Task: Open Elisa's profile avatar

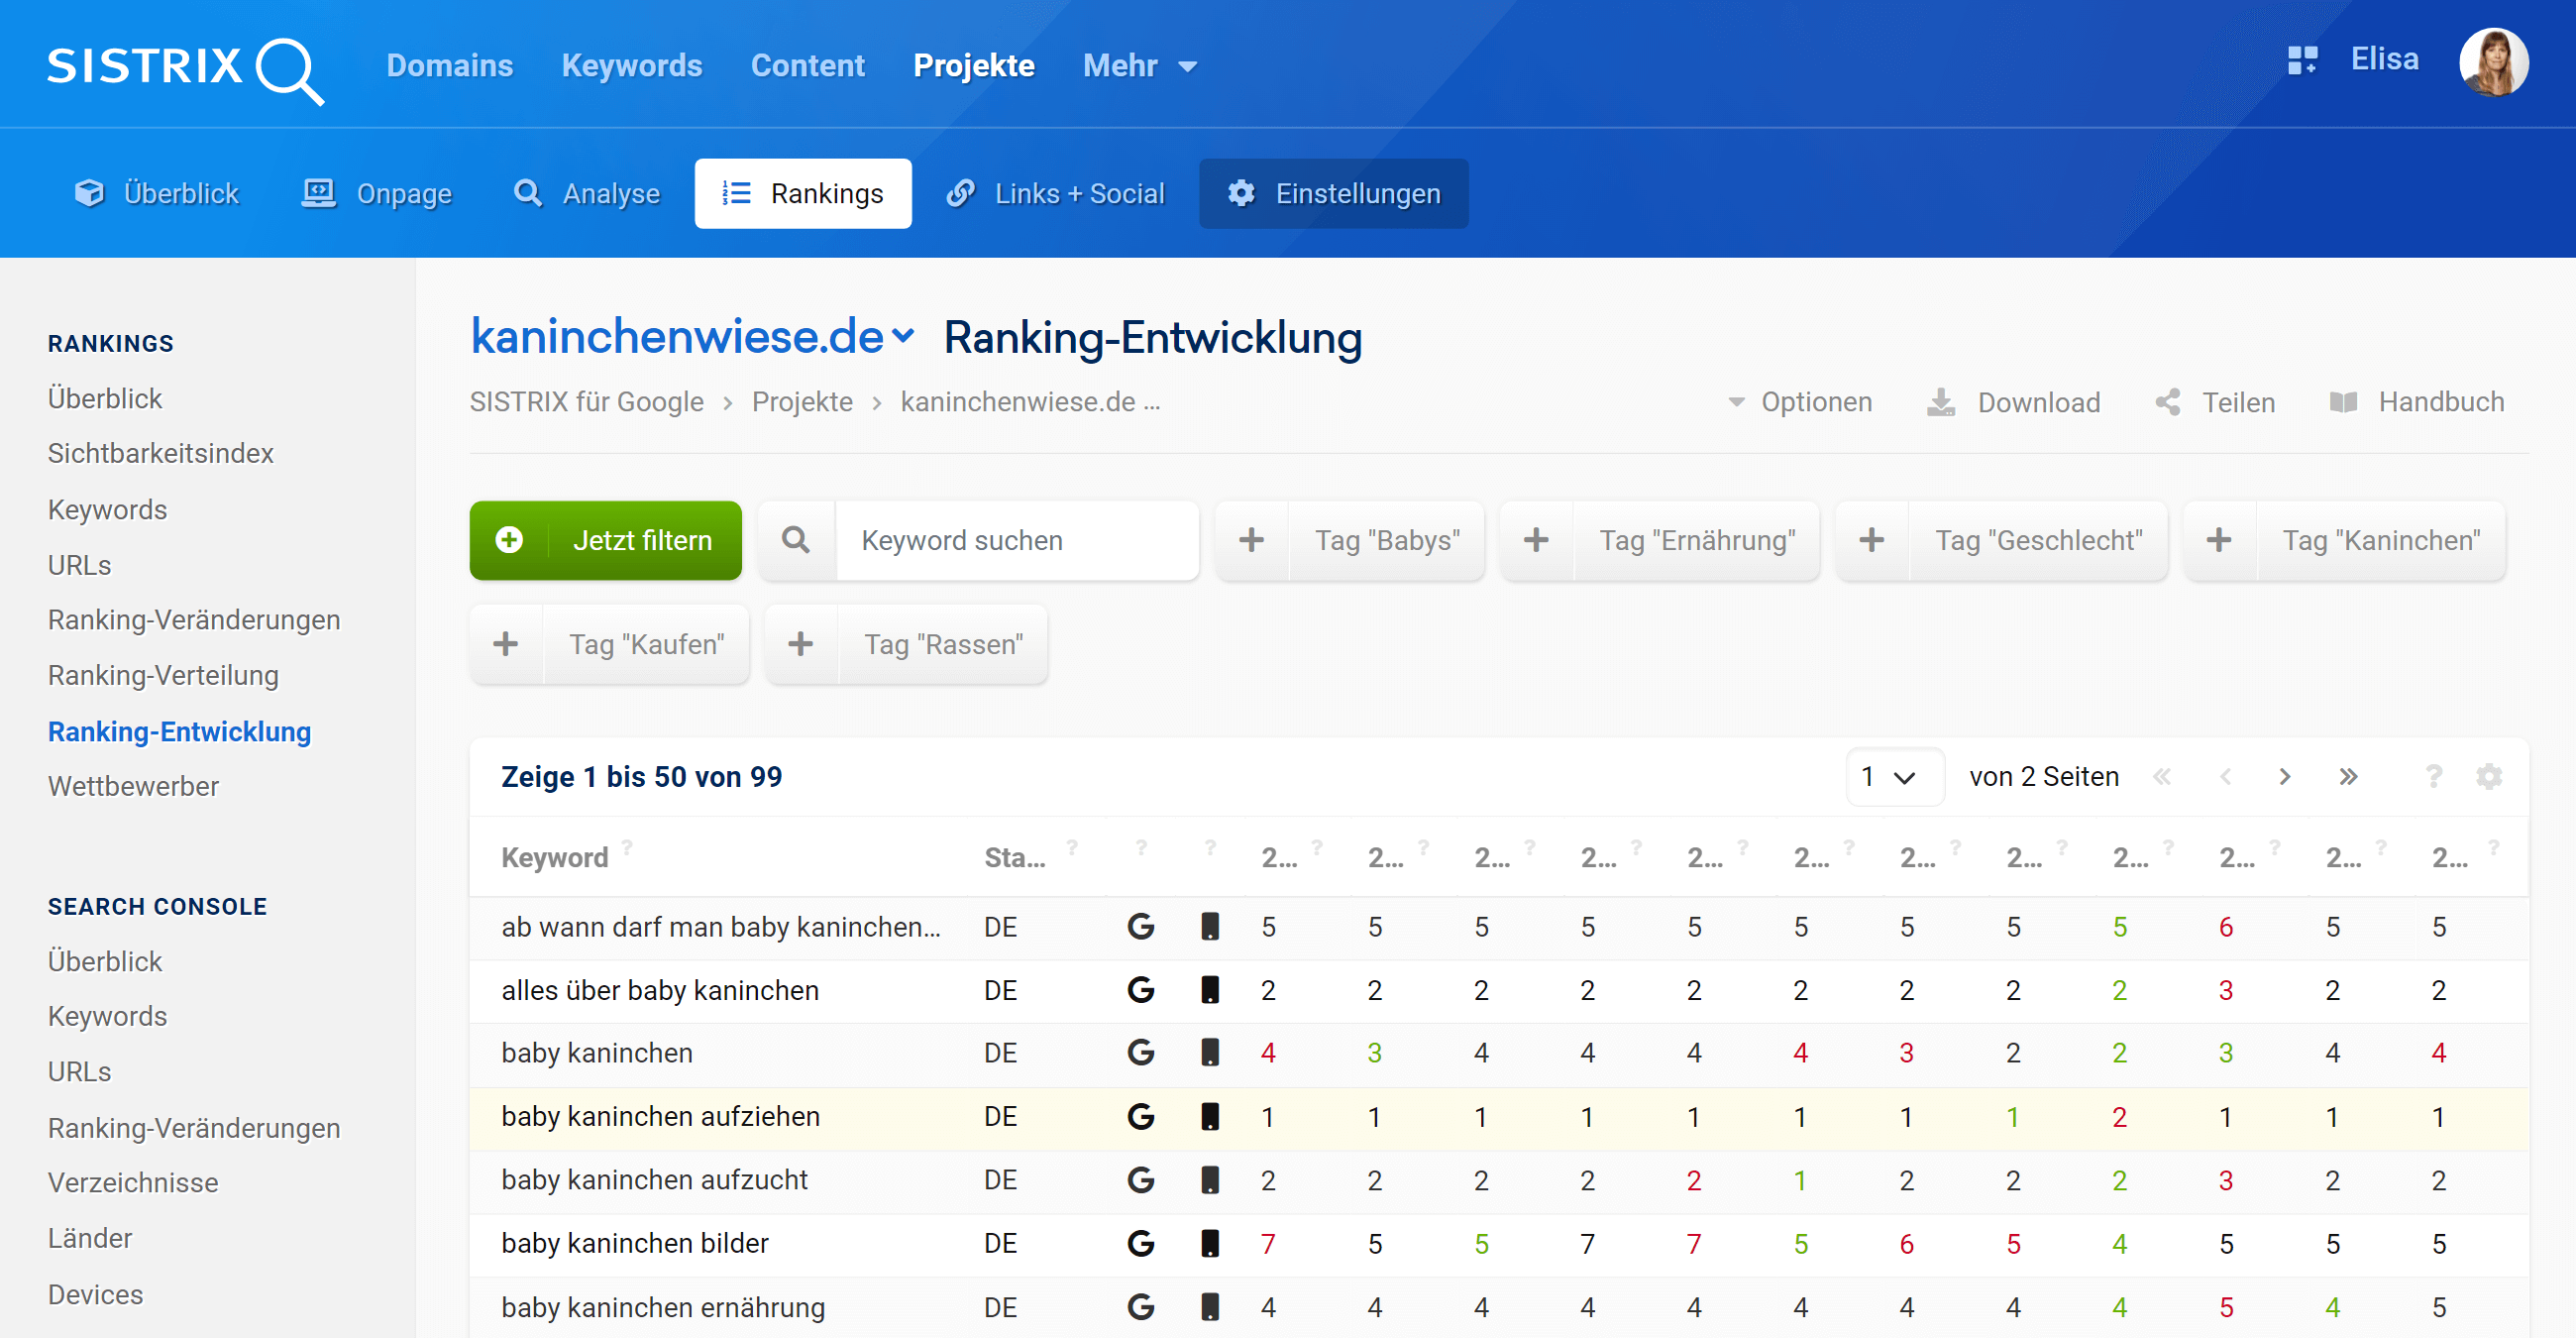Action: 2493,62
